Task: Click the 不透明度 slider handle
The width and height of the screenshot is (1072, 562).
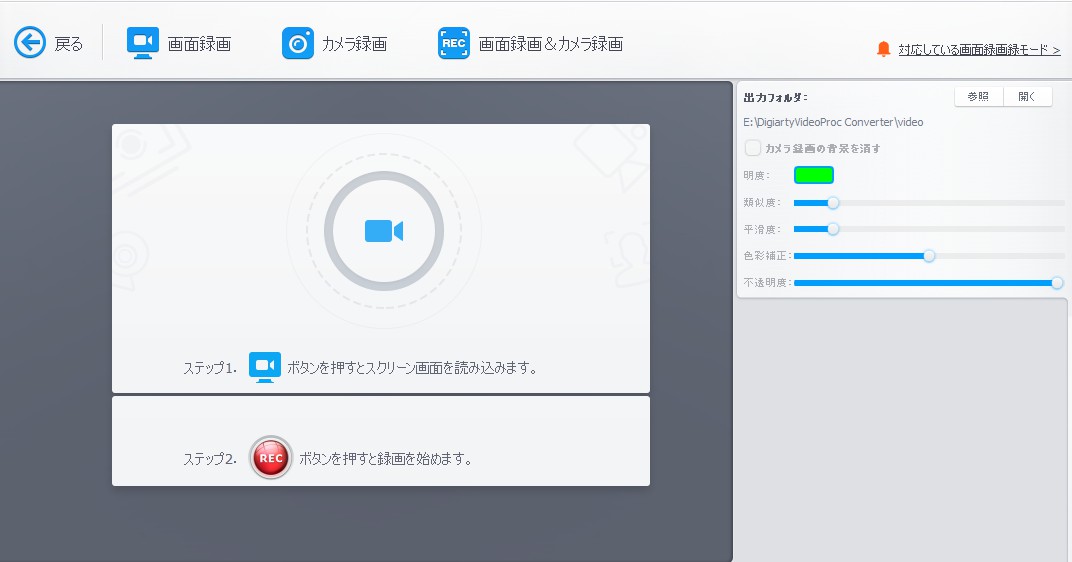Action: (x=1057, y=282)
